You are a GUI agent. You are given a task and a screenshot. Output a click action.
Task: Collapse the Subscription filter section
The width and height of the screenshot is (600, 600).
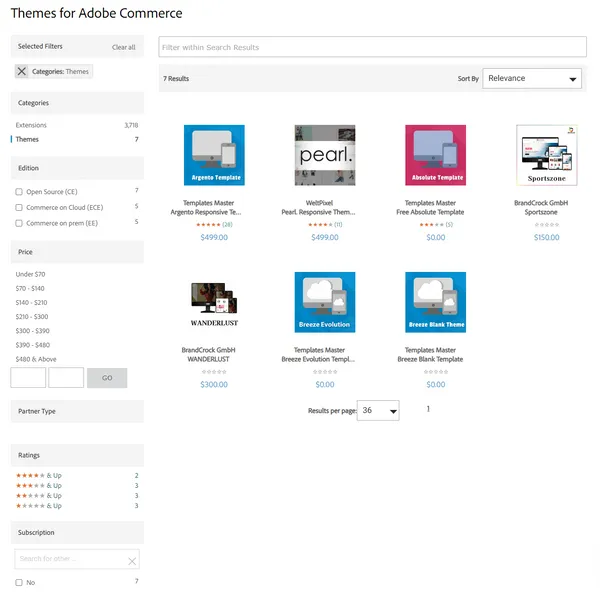pyautogui.click(x=77, y=533)
